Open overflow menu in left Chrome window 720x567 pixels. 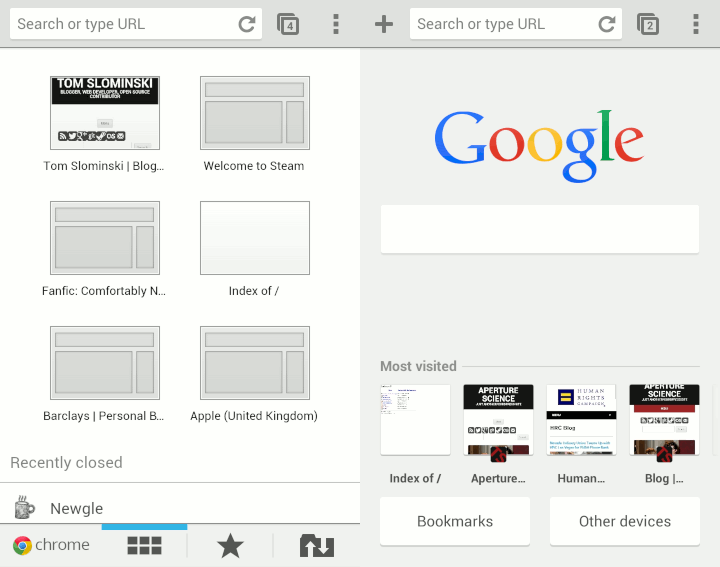click(336, 24)
